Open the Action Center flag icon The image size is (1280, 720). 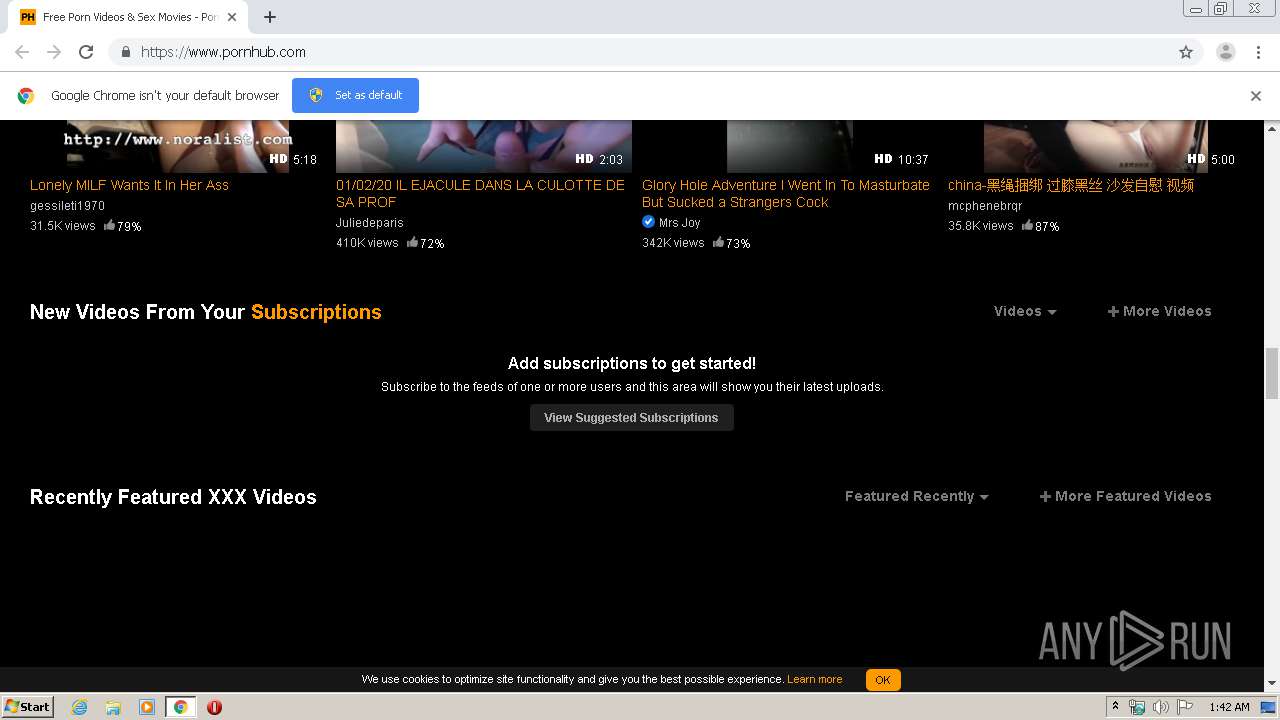pyautogui.click(x=1185, y=707)
